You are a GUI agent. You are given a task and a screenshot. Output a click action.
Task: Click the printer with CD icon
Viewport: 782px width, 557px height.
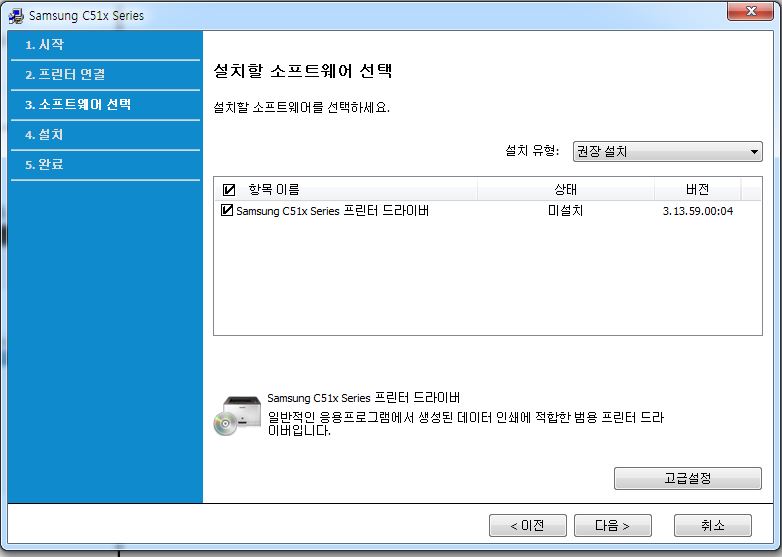pos(238,415)
